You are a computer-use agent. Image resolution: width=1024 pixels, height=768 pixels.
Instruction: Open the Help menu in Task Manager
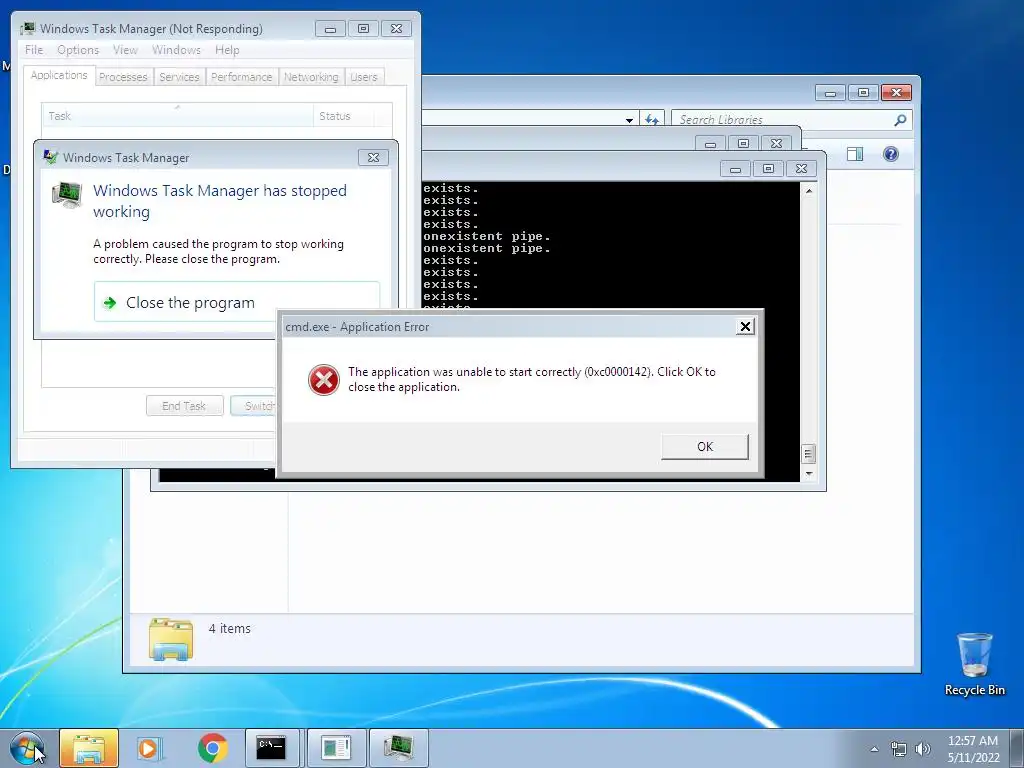227,50
